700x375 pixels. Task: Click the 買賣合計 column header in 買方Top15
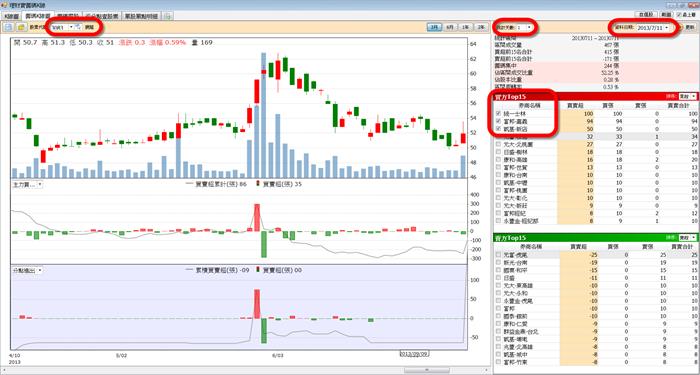(x=679, y=106)
